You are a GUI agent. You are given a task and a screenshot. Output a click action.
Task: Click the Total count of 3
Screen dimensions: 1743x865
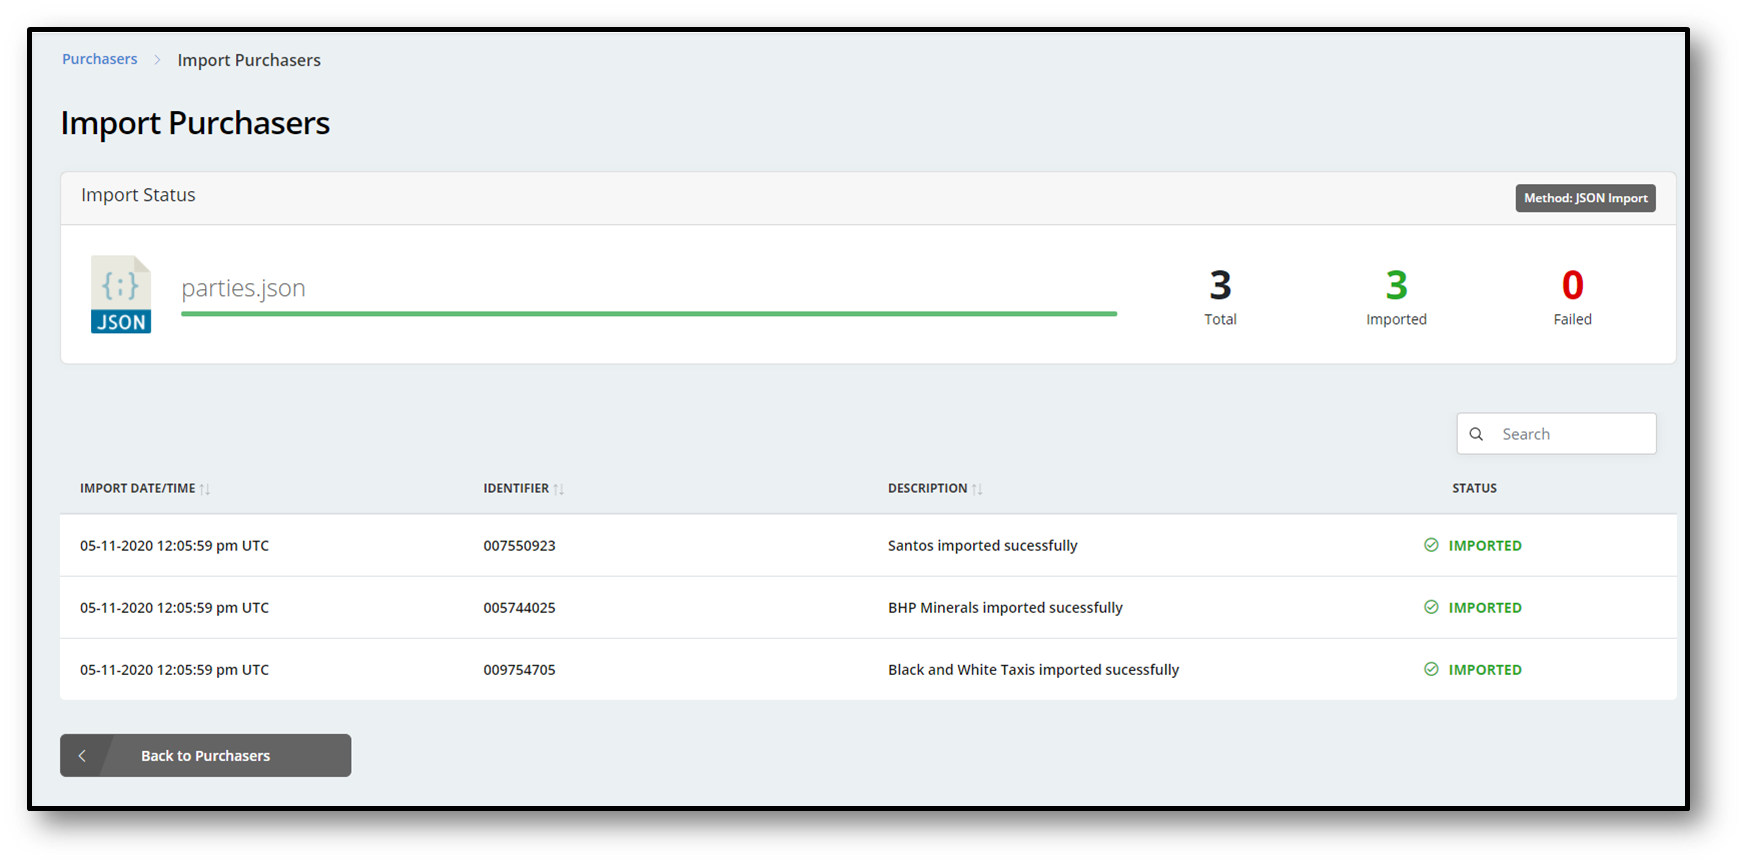1220,286
